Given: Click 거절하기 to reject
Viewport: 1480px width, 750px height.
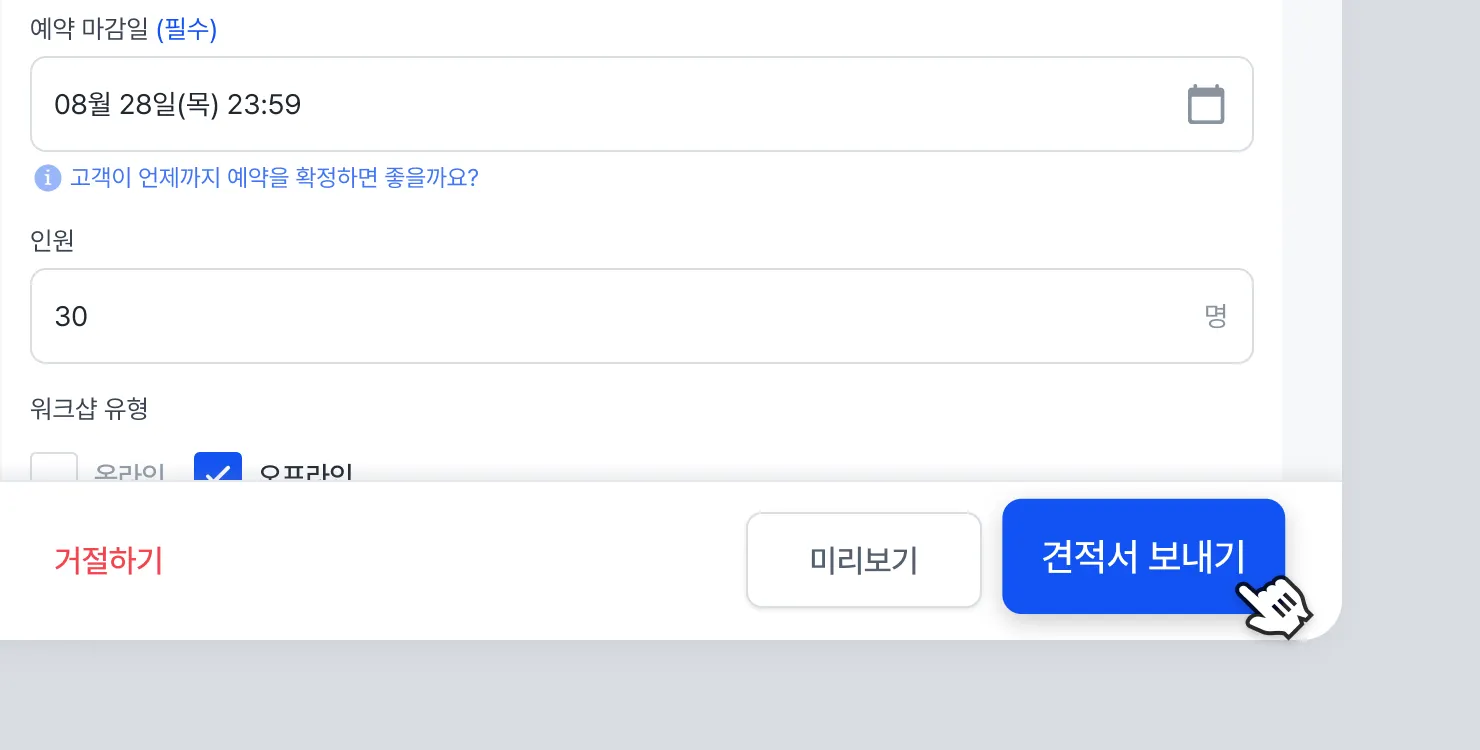Looking at the screenshot, I should (x=108, y=560).
